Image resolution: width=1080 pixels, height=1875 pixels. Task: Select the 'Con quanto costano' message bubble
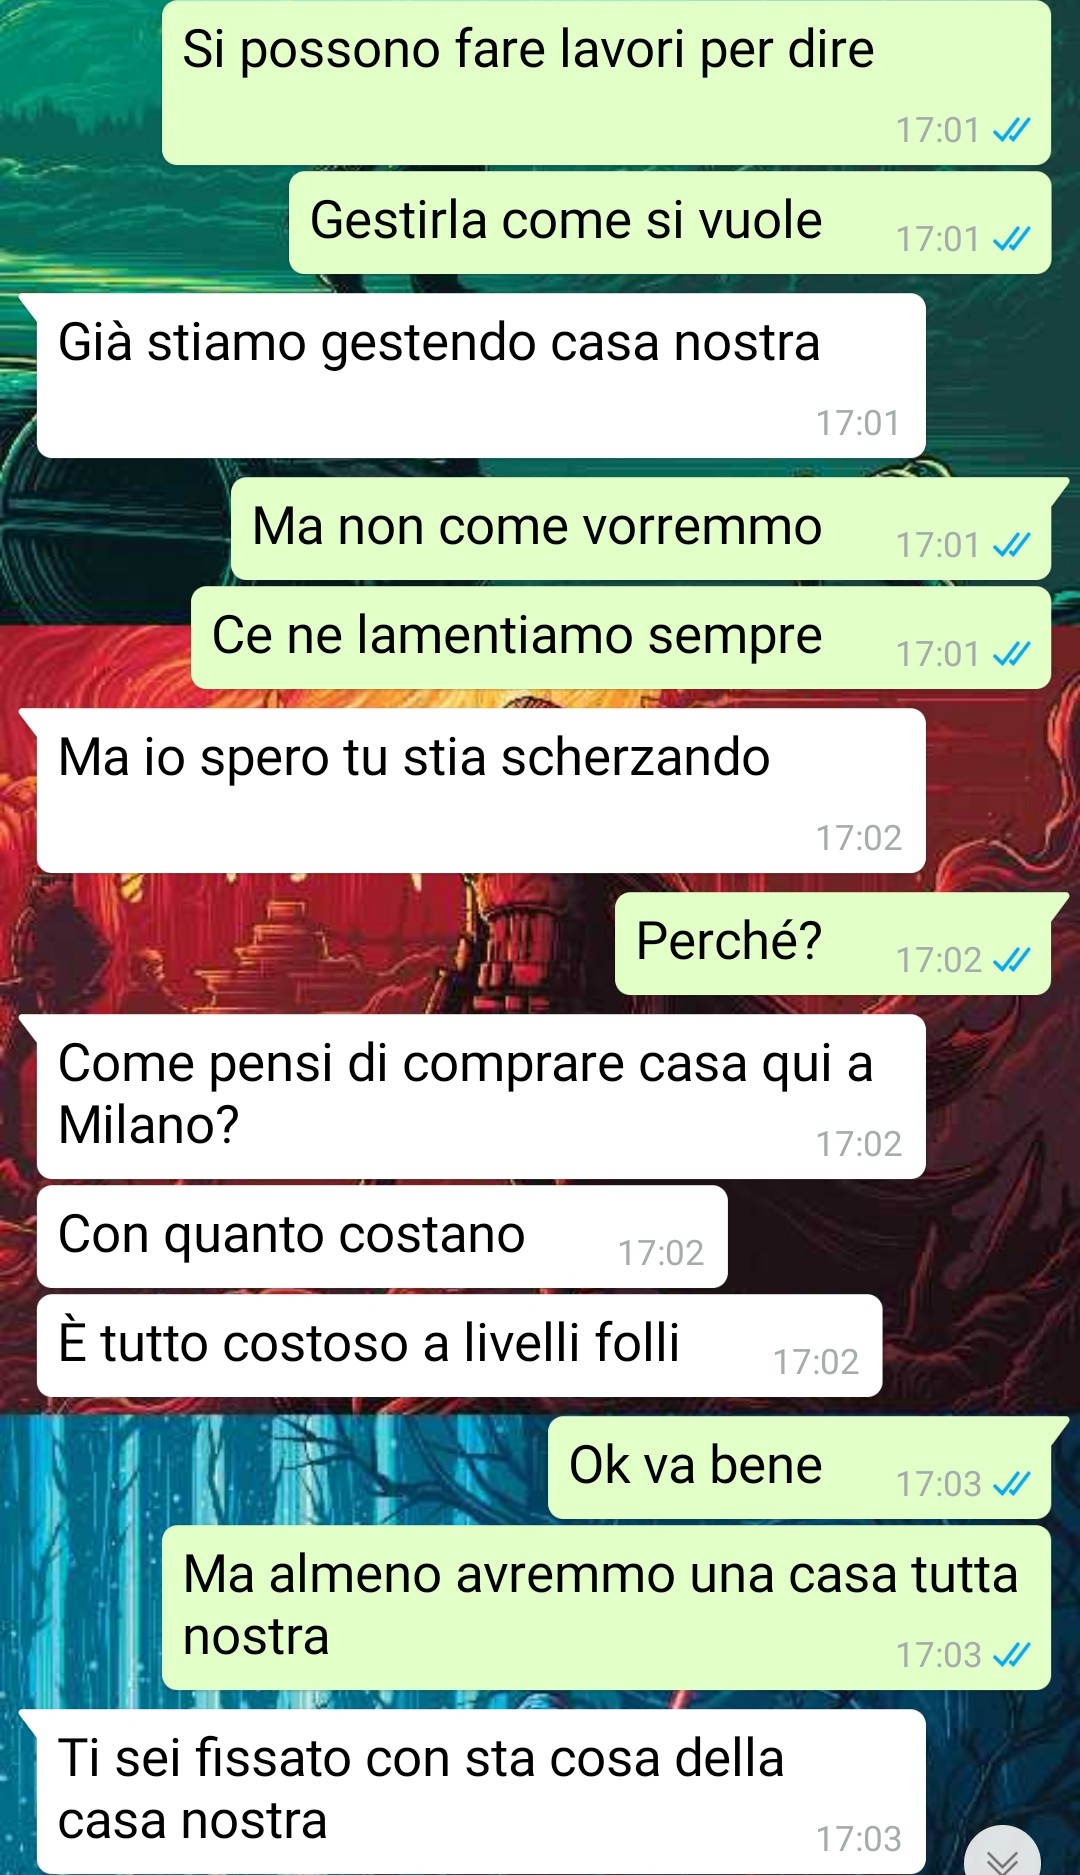(382, 1236)
